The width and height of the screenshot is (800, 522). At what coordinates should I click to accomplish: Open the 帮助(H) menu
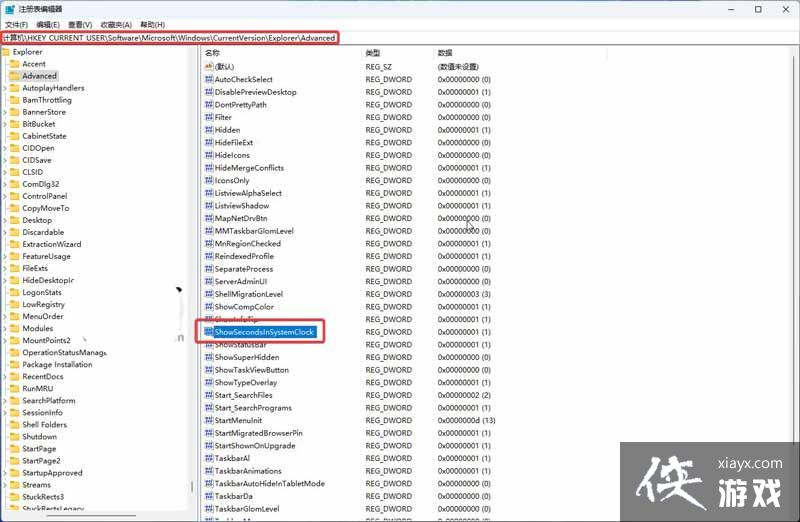click(x=153, y=24)
